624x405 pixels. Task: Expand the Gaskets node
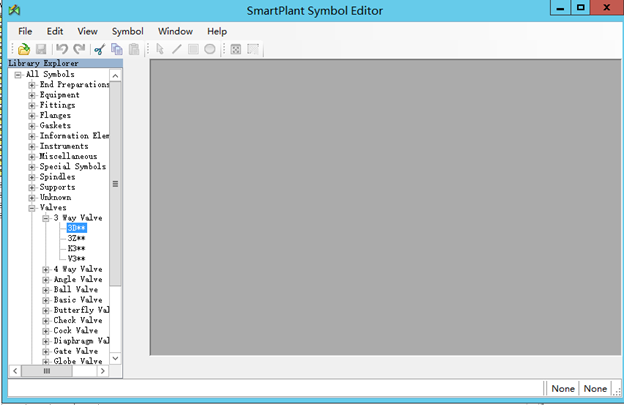point(32,126)
